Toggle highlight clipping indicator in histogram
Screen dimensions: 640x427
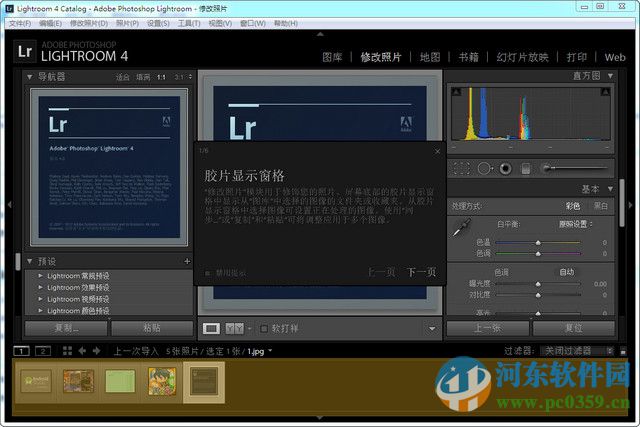605,92
